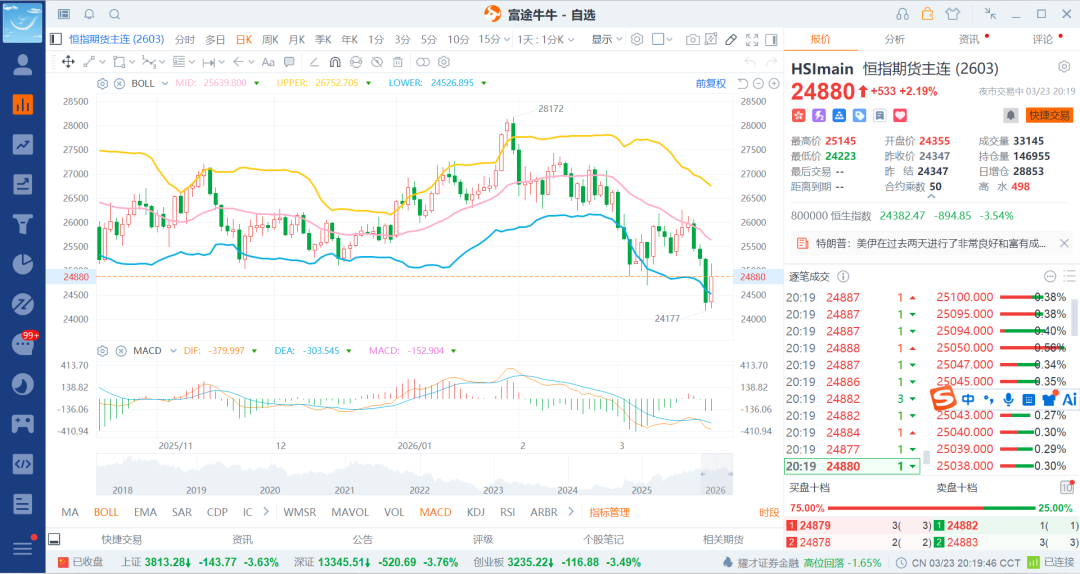Open the search magnifier in title bar
The image size is (1080, 574).
click(114, 14)
